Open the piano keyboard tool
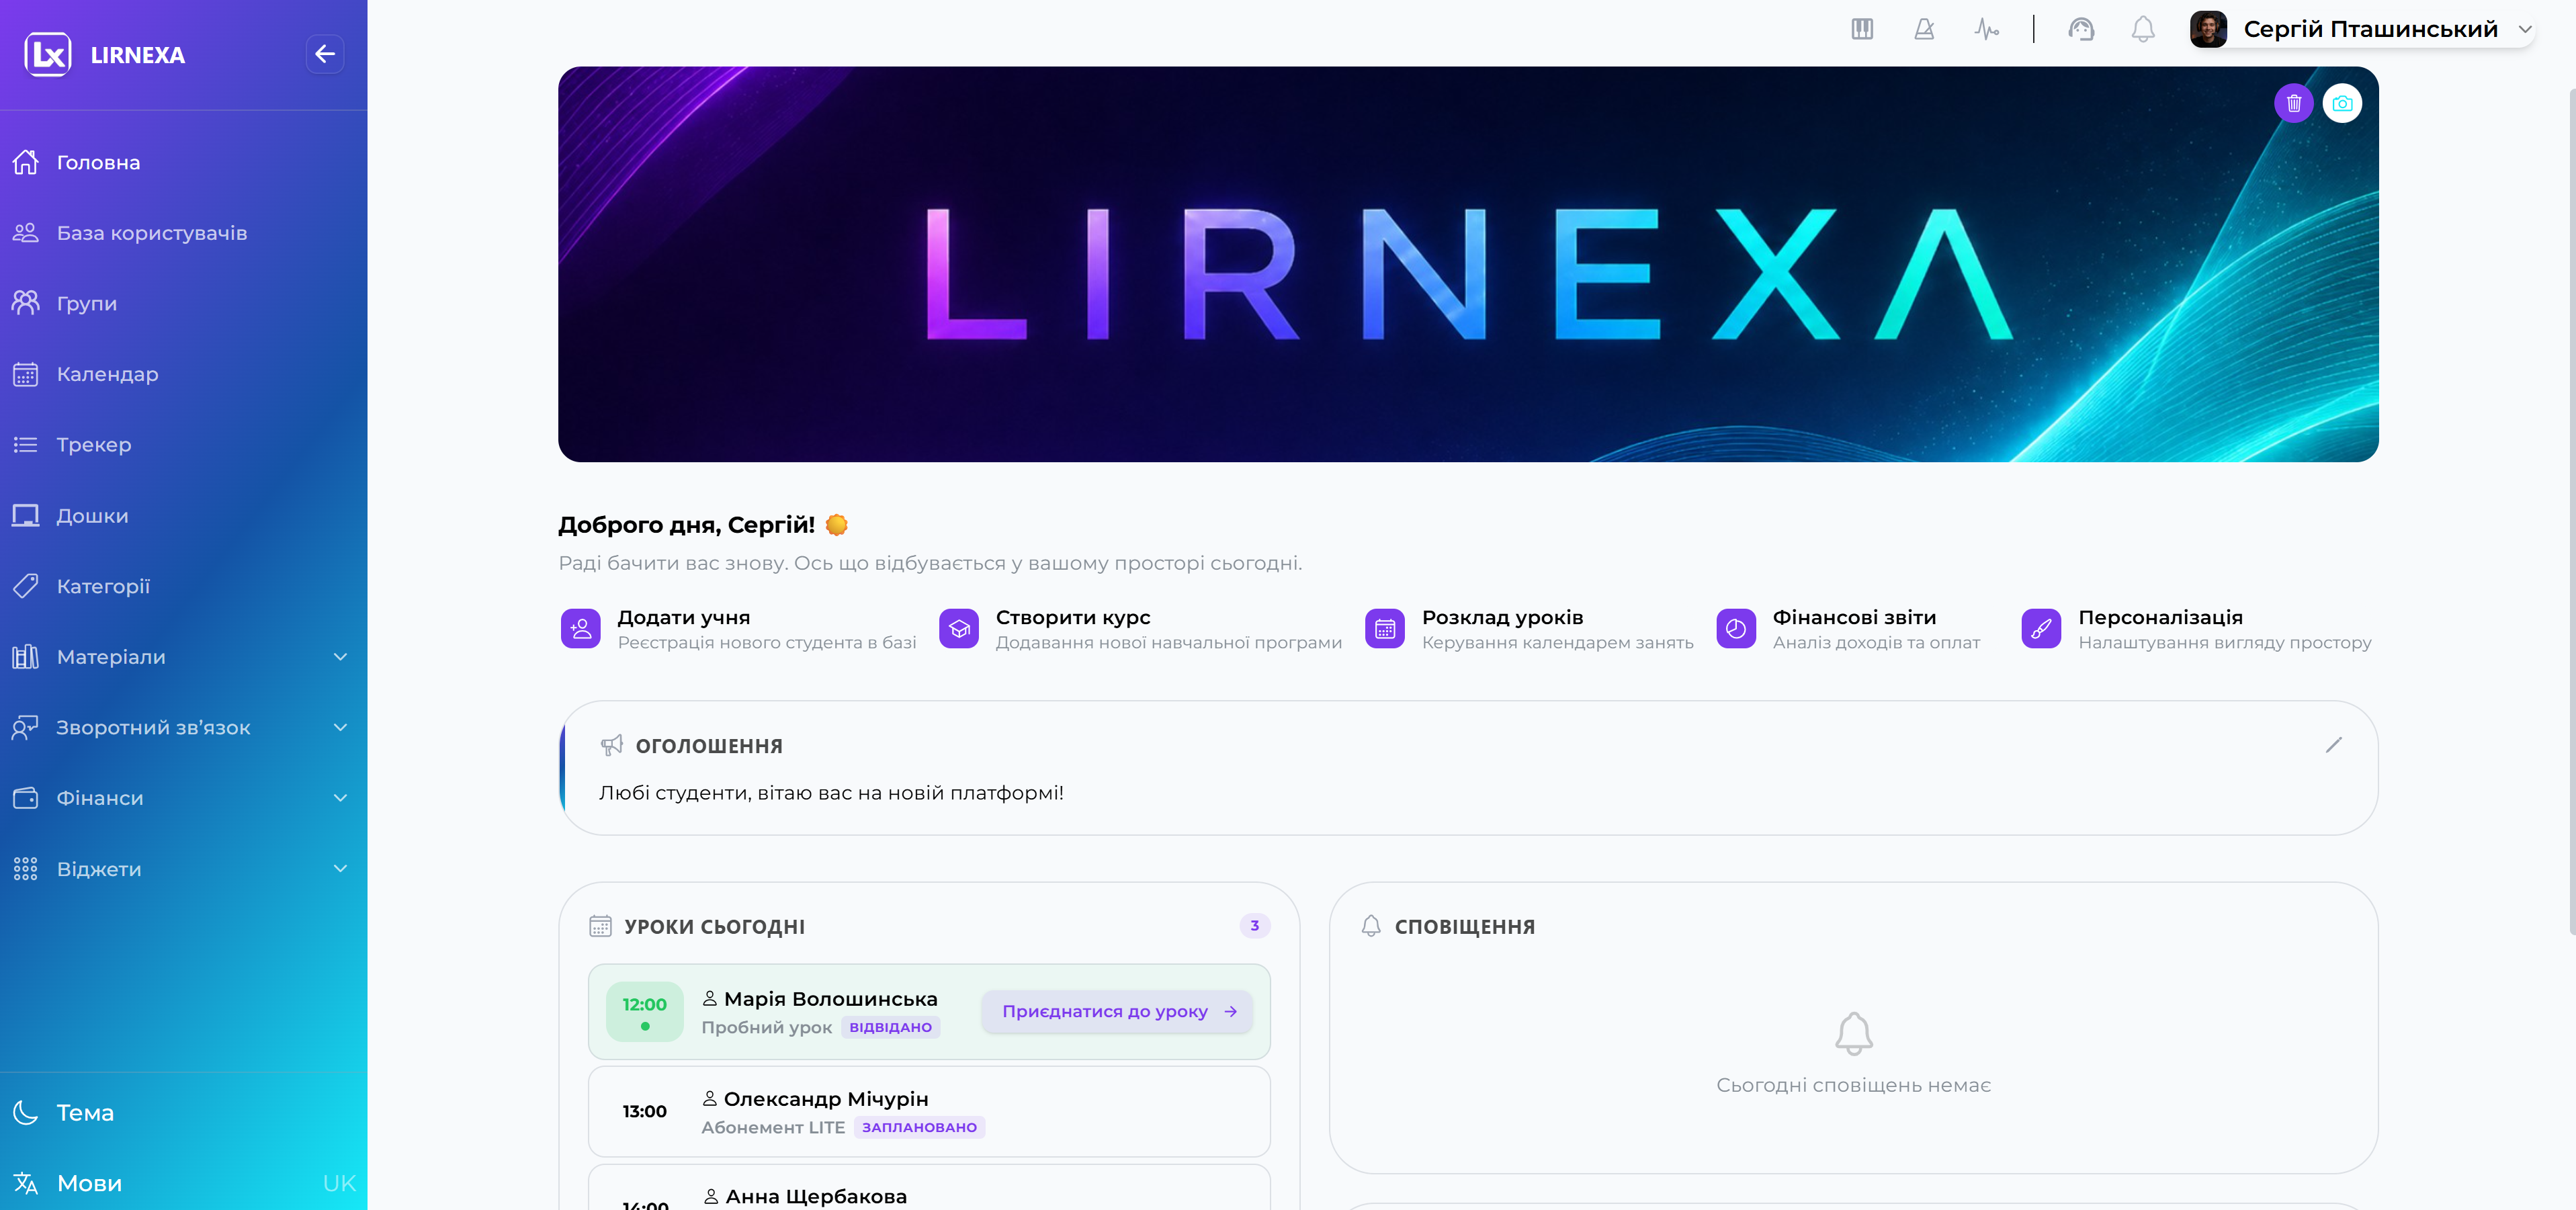This screenshot has height=1210, width=2576. 1862,29
